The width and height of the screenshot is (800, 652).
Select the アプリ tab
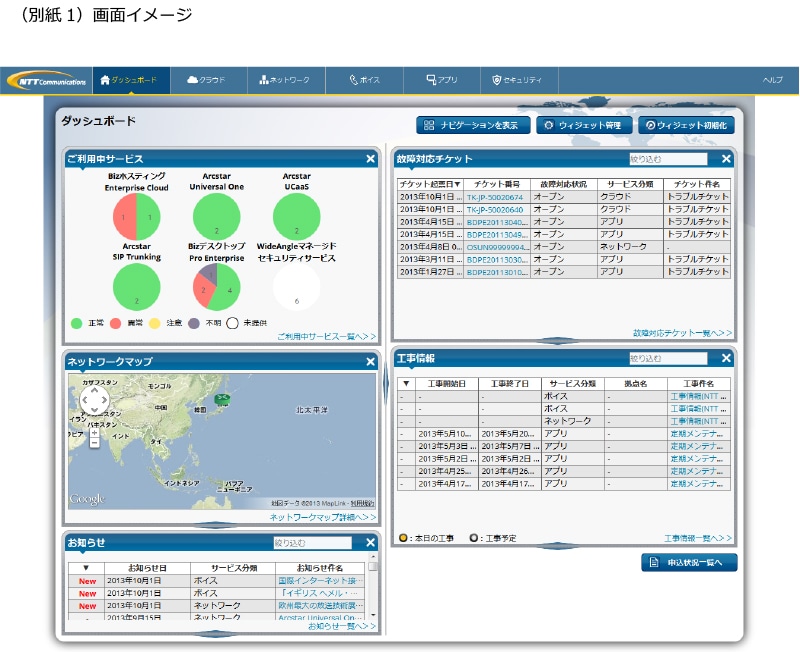pyautogui.click(x=442, y=80)
